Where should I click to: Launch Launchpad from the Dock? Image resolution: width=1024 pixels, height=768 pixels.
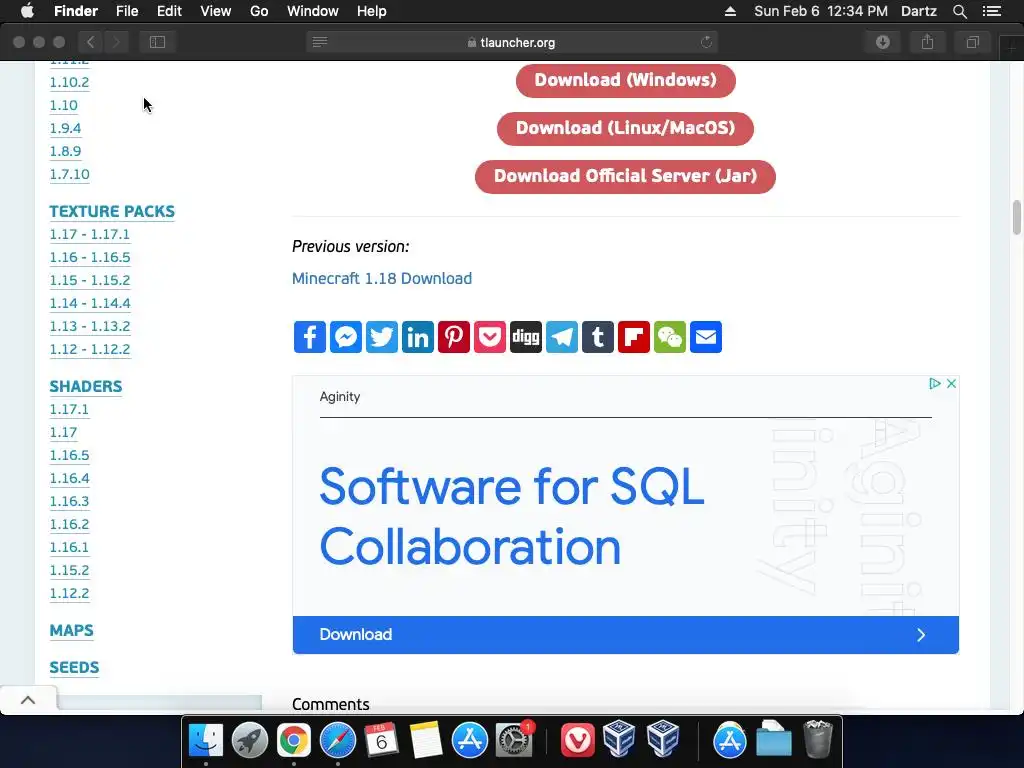(249, 740)
